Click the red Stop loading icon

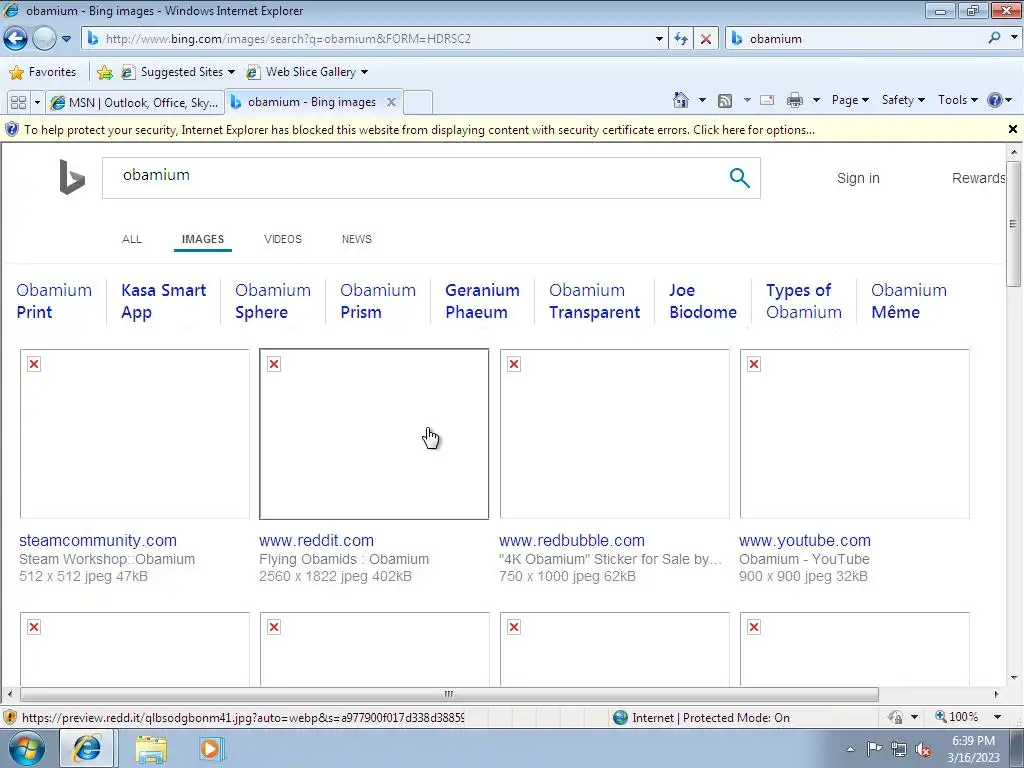pos(706,39)
